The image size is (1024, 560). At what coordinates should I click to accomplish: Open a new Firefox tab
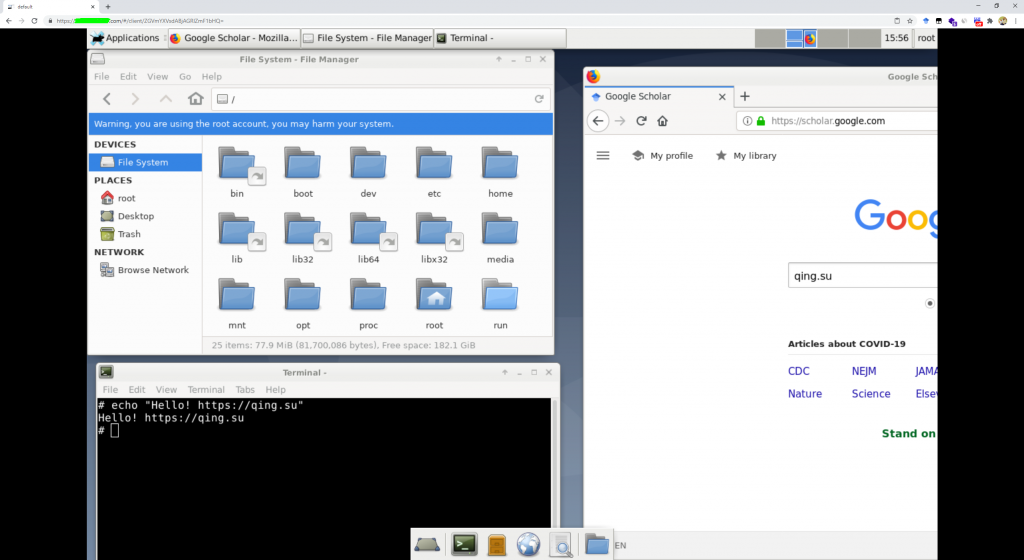(x=744, y=96)
